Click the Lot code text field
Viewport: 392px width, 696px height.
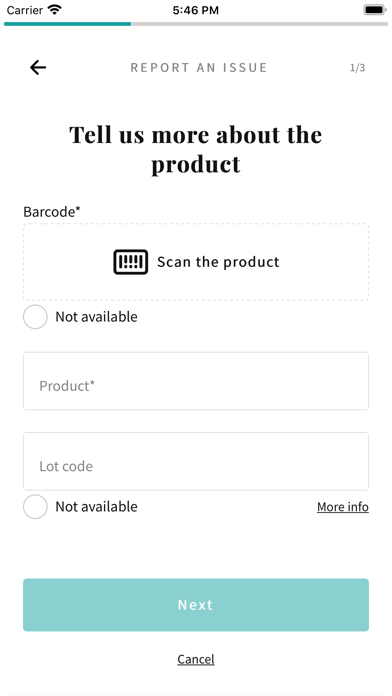196,461
